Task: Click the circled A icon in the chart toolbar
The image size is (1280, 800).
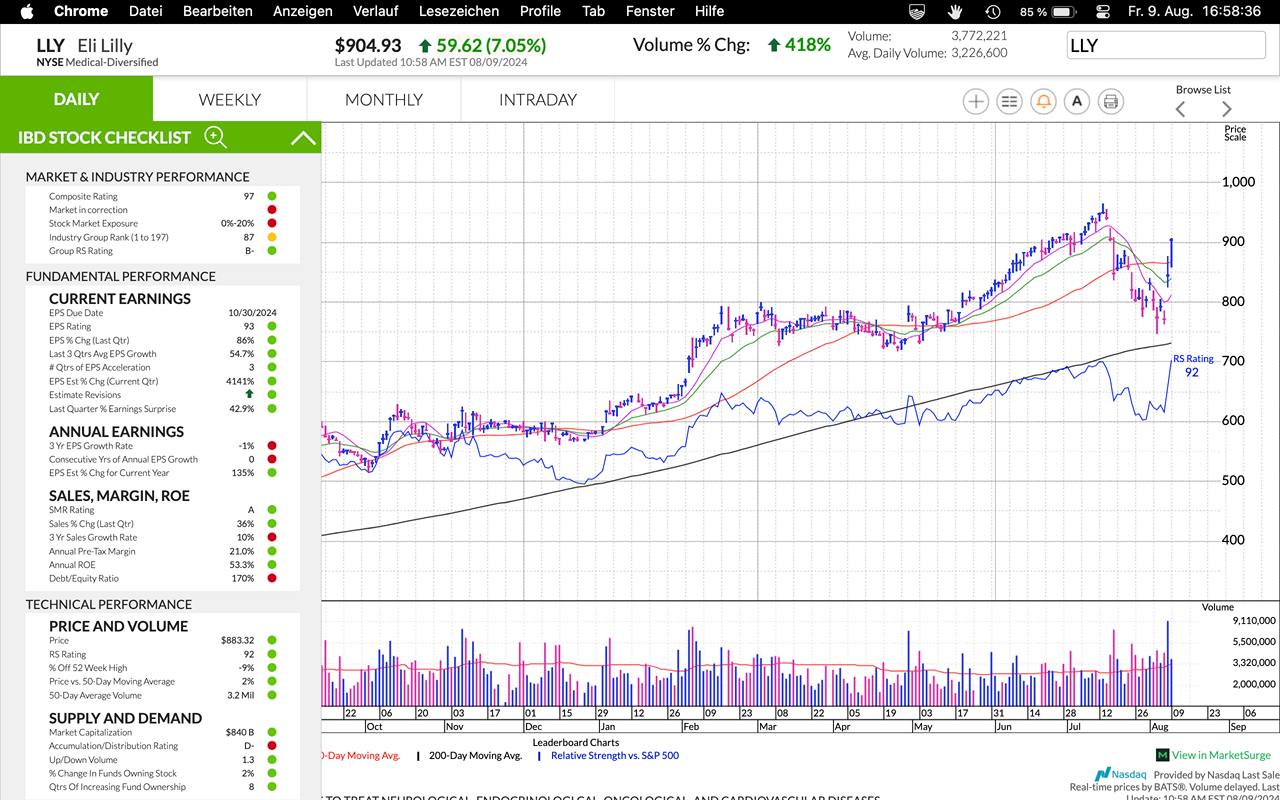Action: point(1077,101)
